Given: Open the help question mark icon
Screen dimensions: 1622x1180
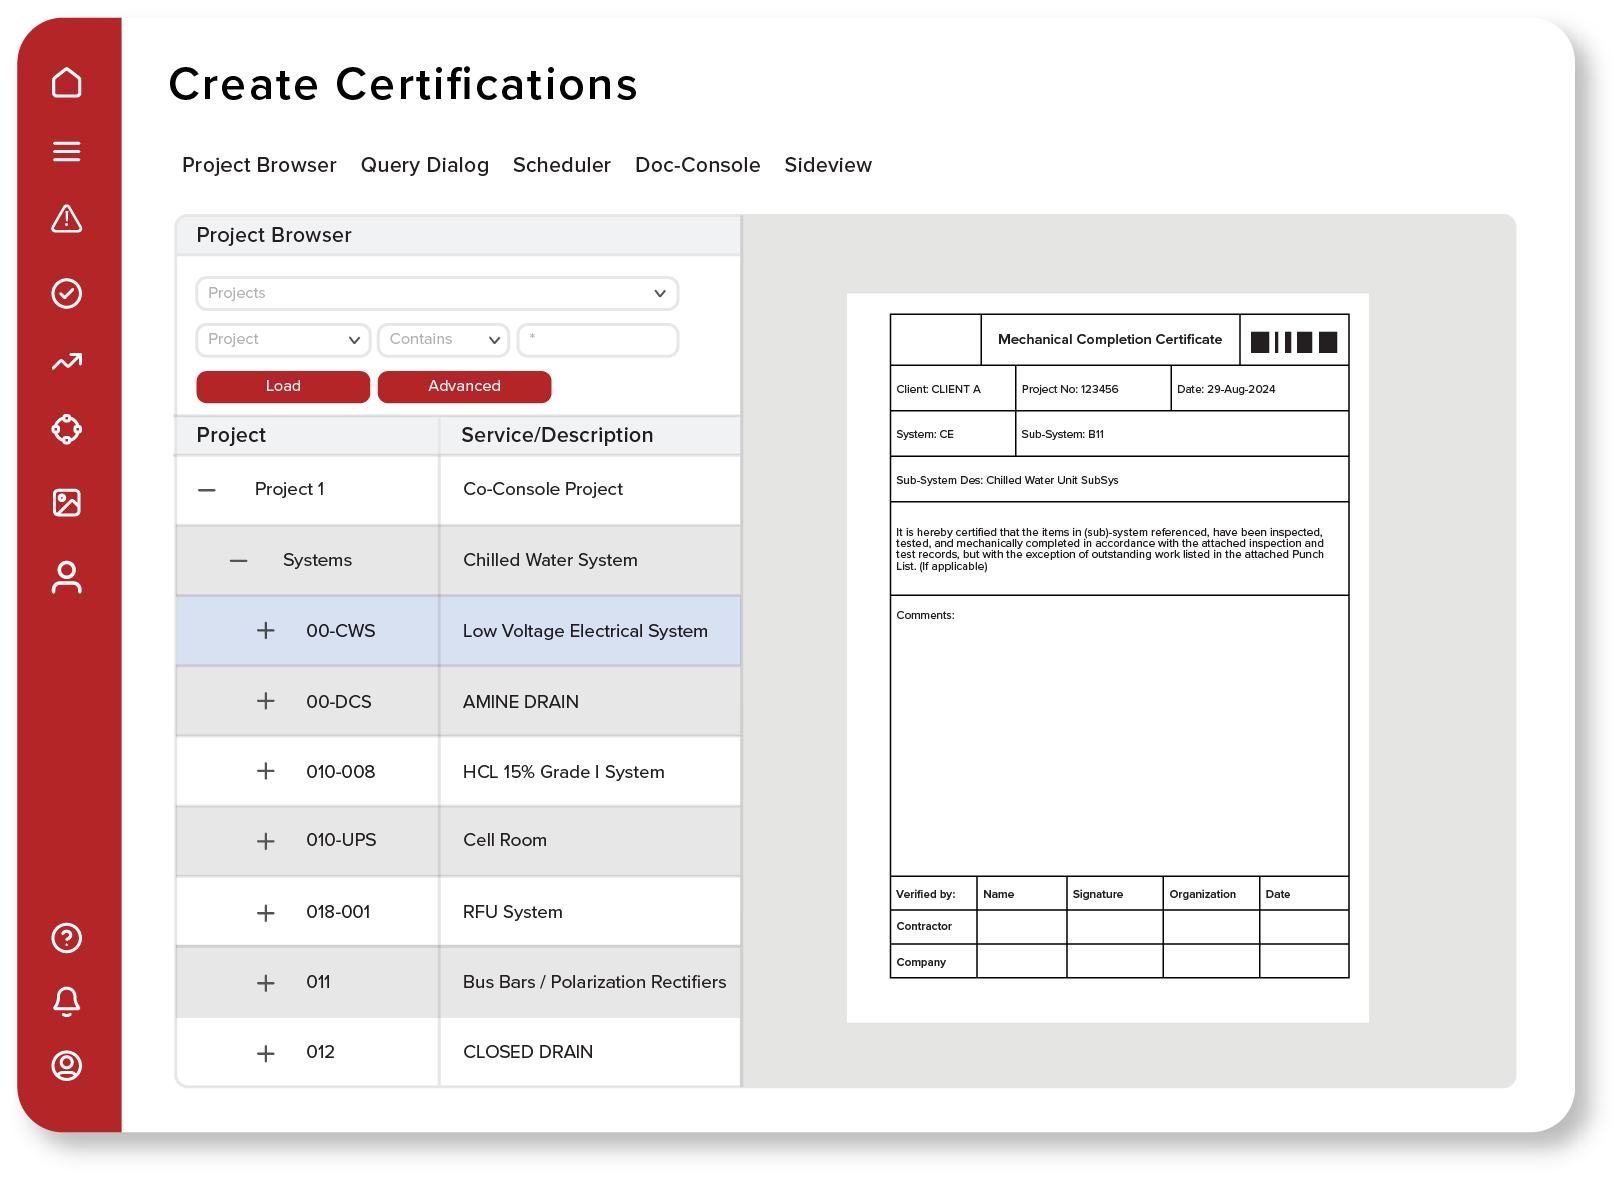Looking at the screenshot, I should [x=67, y=938].
